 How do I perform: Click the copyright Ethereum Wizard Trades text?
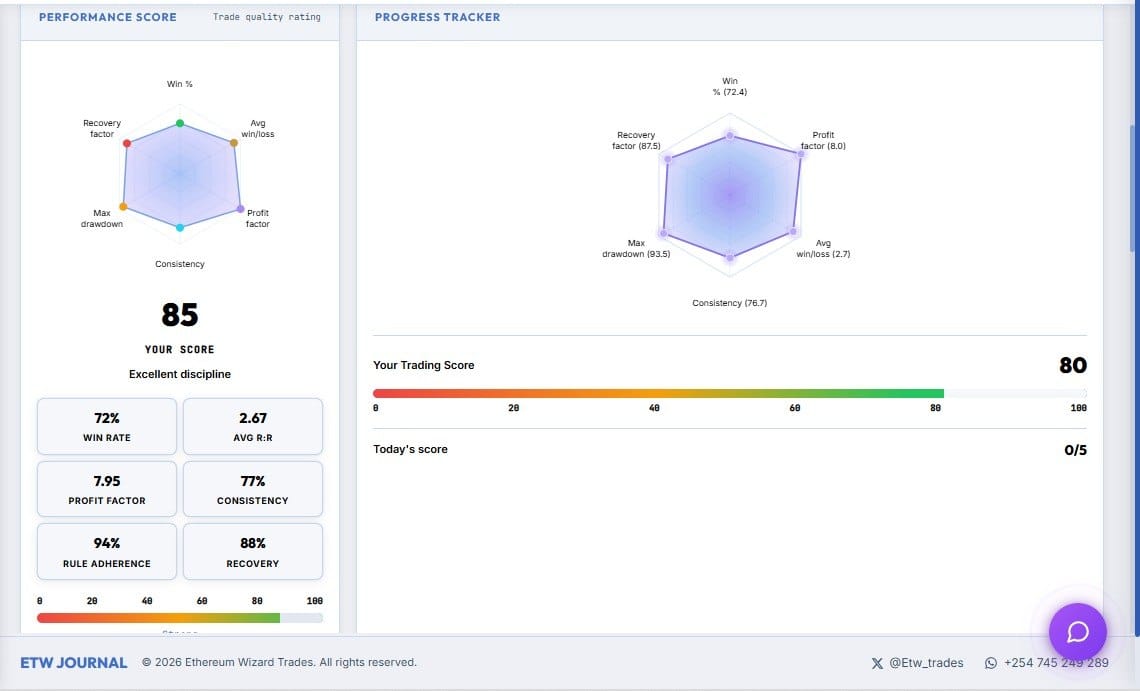pyautogui.click(x=279, y=663)
